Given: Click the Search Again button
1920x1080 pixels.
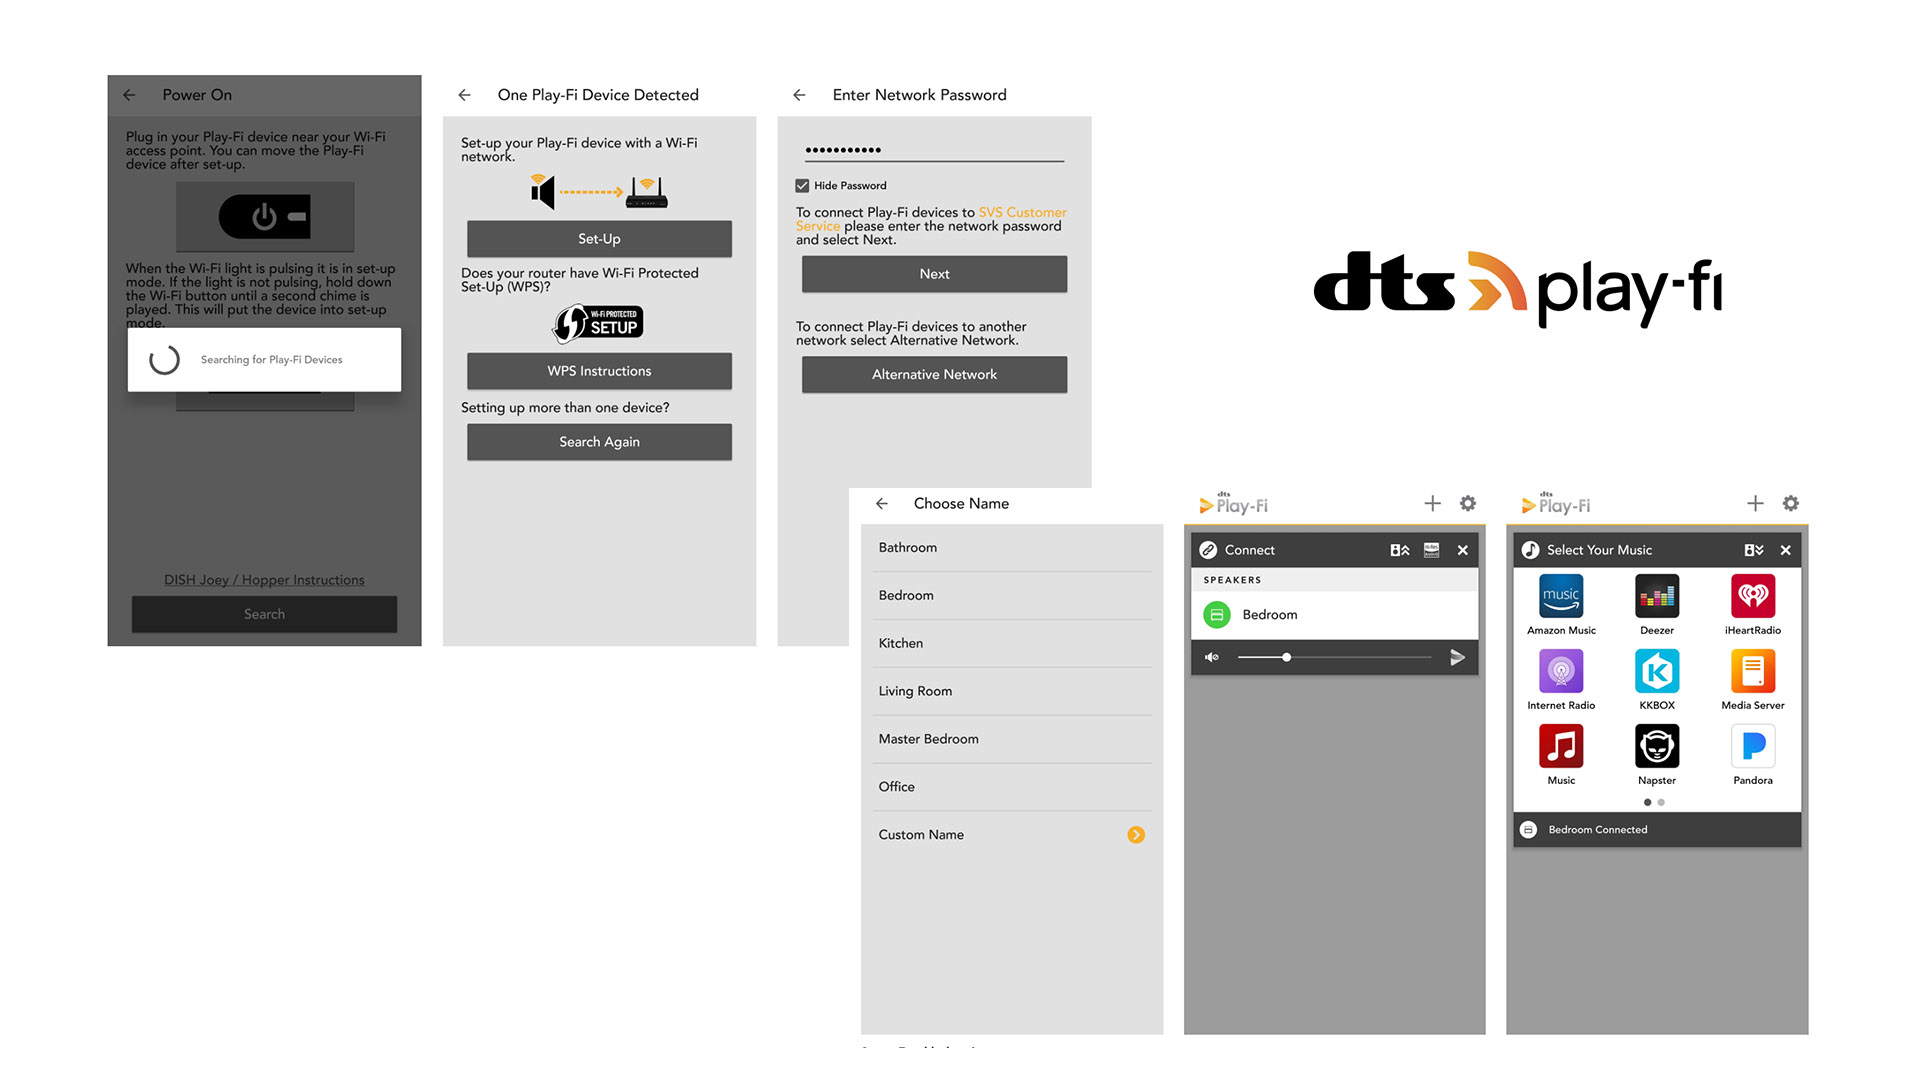Looking at the screenshot, I should tap(599, 442).
